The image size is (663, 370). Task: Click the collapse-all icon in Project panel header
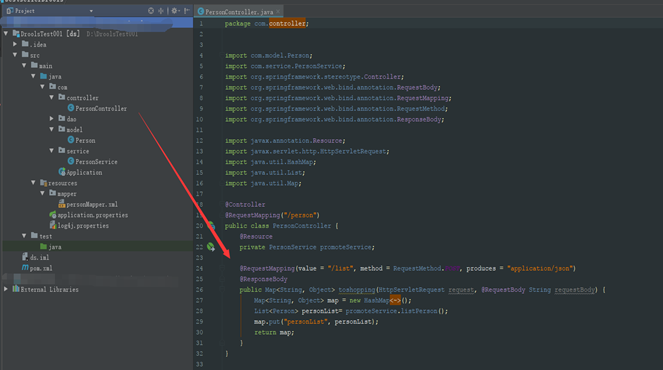161,11
